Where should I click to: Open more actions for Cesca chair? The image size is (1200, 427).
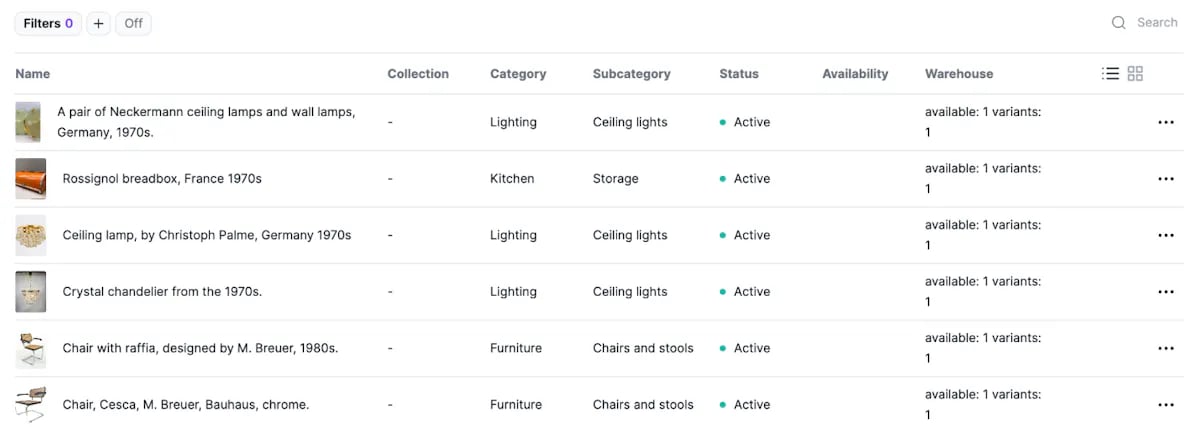(1165, 405)
